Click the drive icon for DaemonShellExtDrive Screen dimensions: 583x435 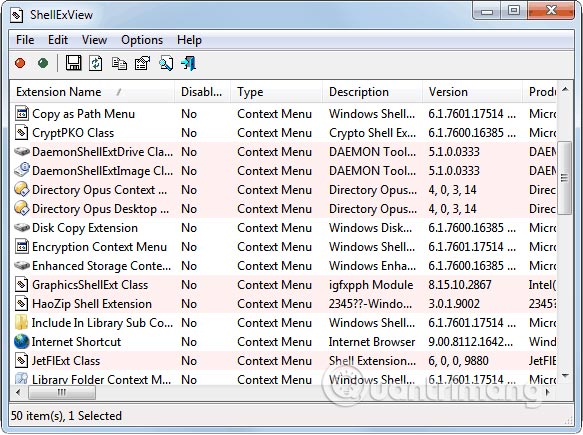(x=22, y=151)
